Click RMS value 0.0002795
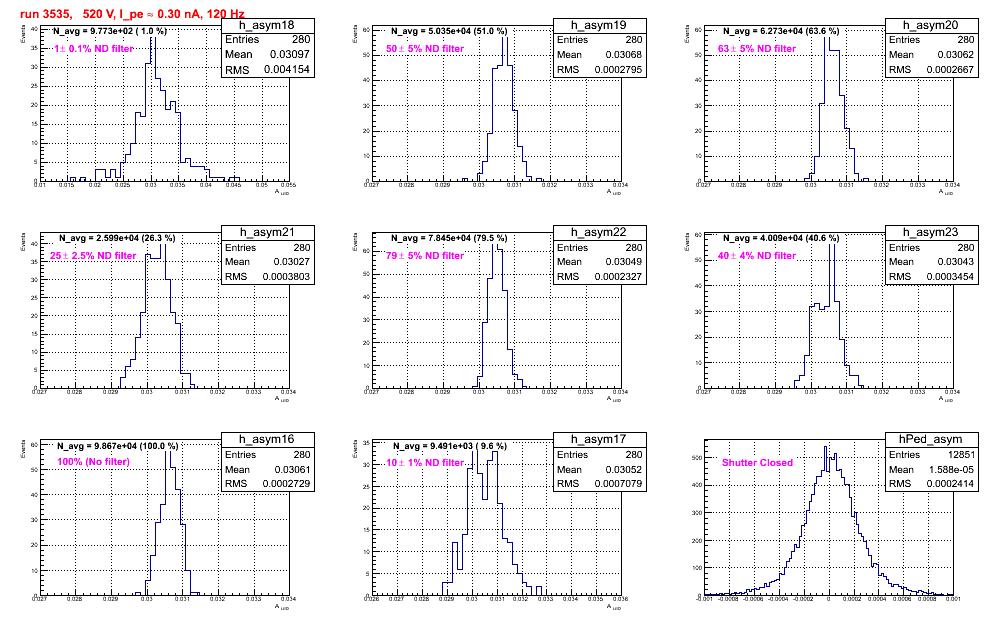Viewport: 996px width, 622px height. coord(618,70)
